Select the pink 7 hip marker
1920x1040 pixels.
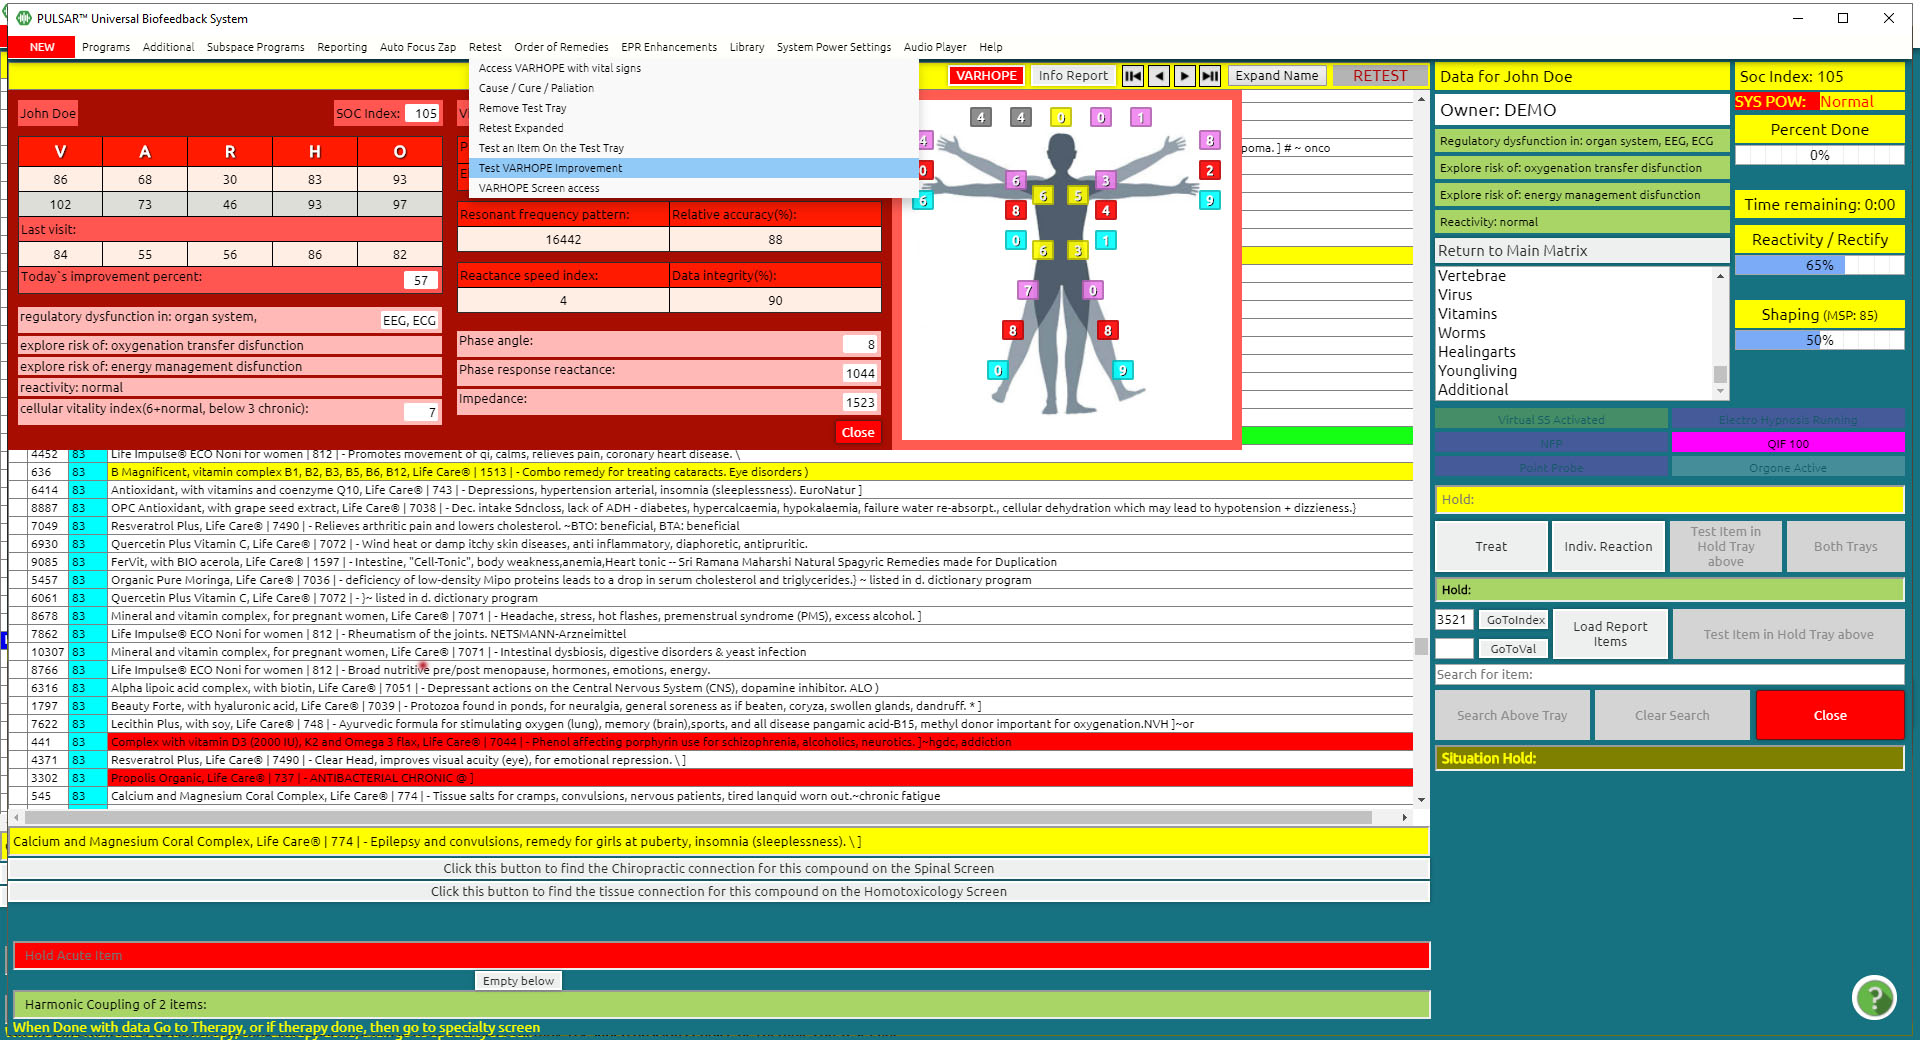coord(1027,290)
